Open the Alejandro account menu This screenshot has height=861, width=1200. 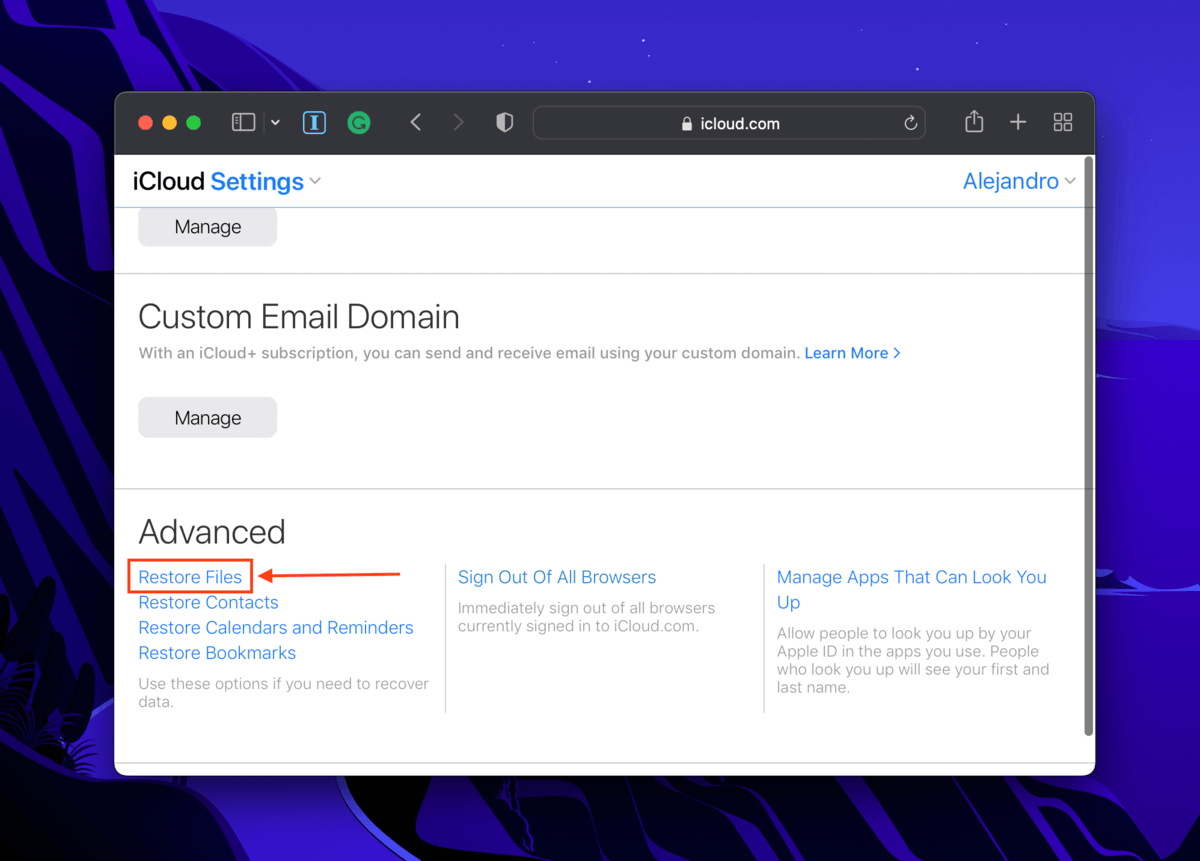[1019, 181]
